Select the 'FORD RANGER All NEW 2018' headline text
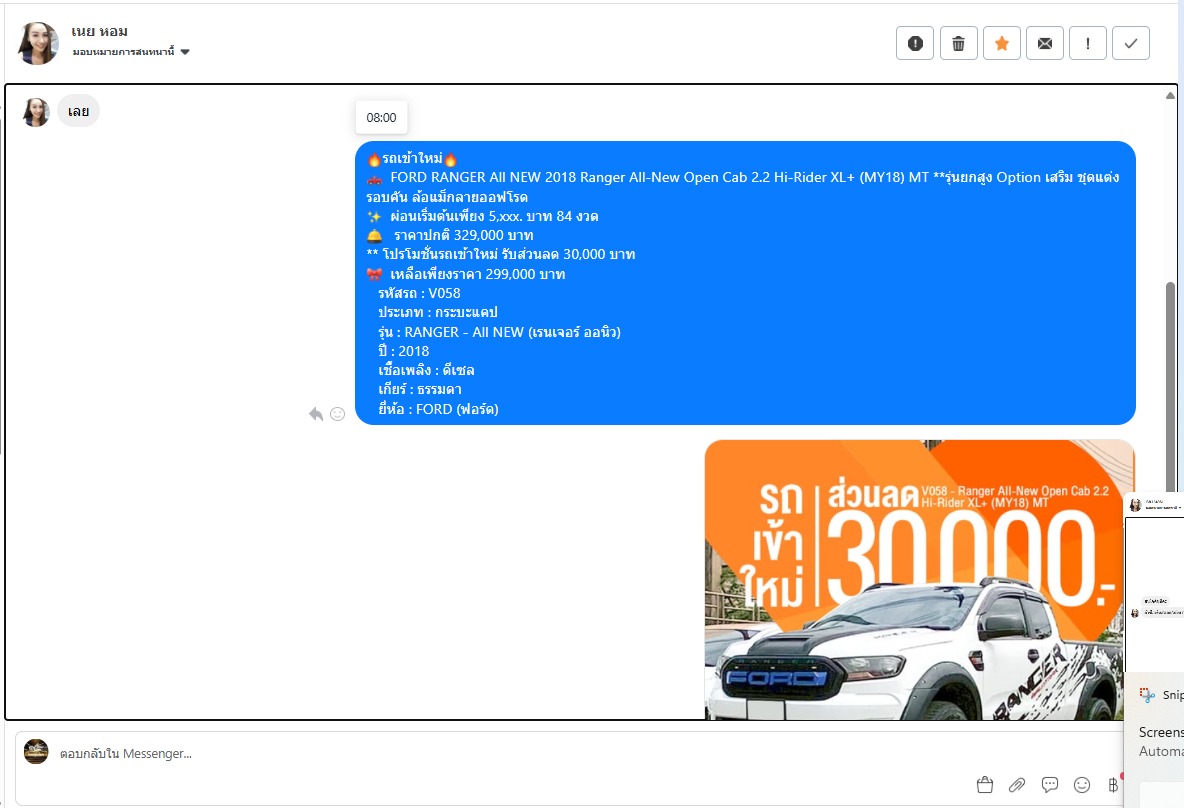Image resolution: width=1184 pixels, height=808 pixels. tap(483, 177)
